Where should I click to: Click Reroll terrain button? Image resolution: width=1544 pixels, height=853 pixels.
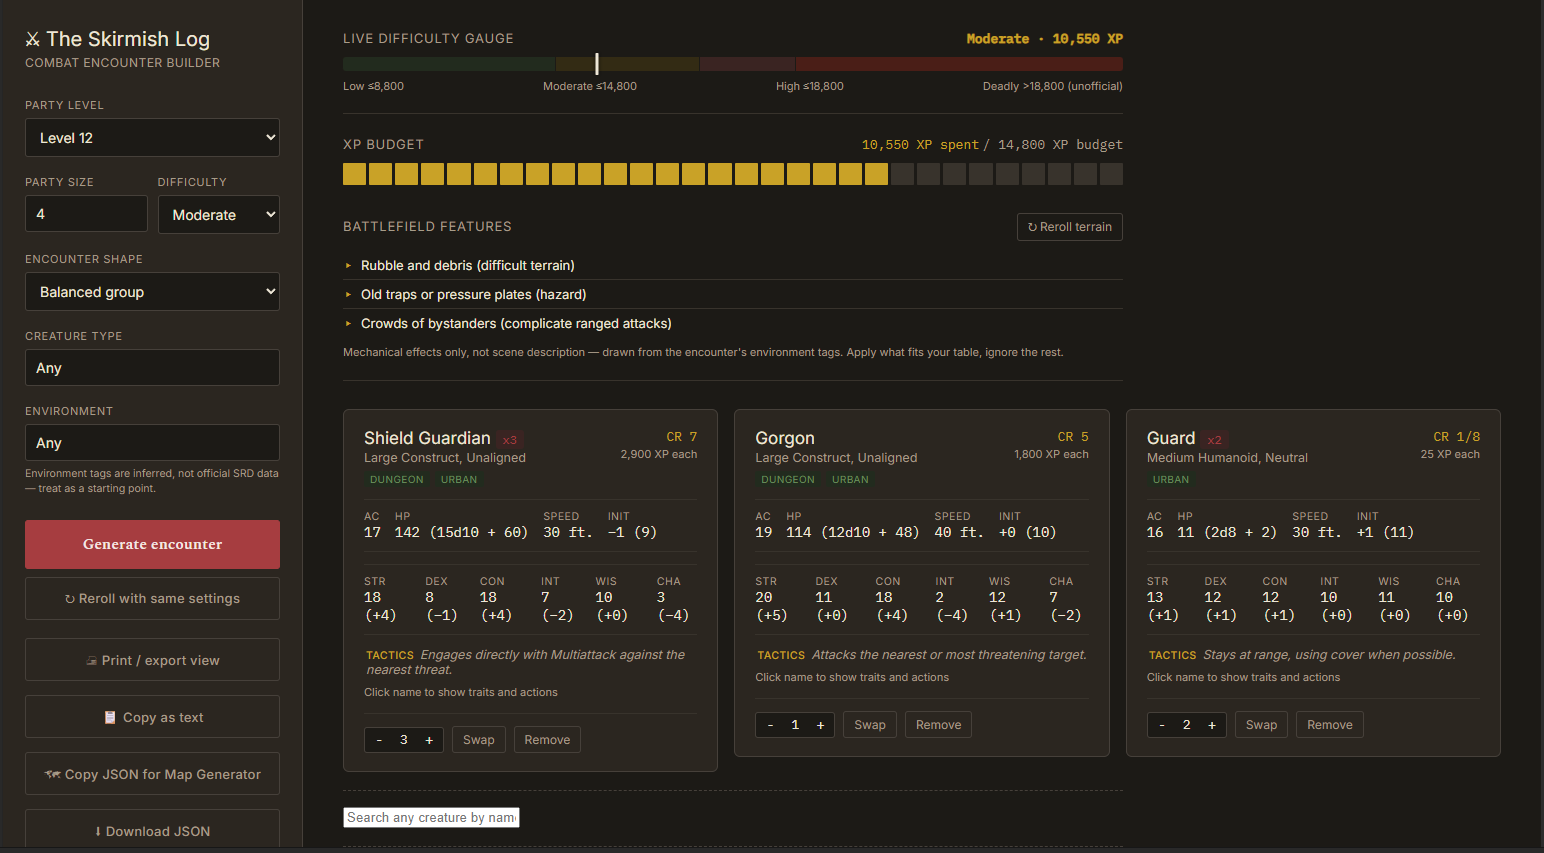(1069, 227)
